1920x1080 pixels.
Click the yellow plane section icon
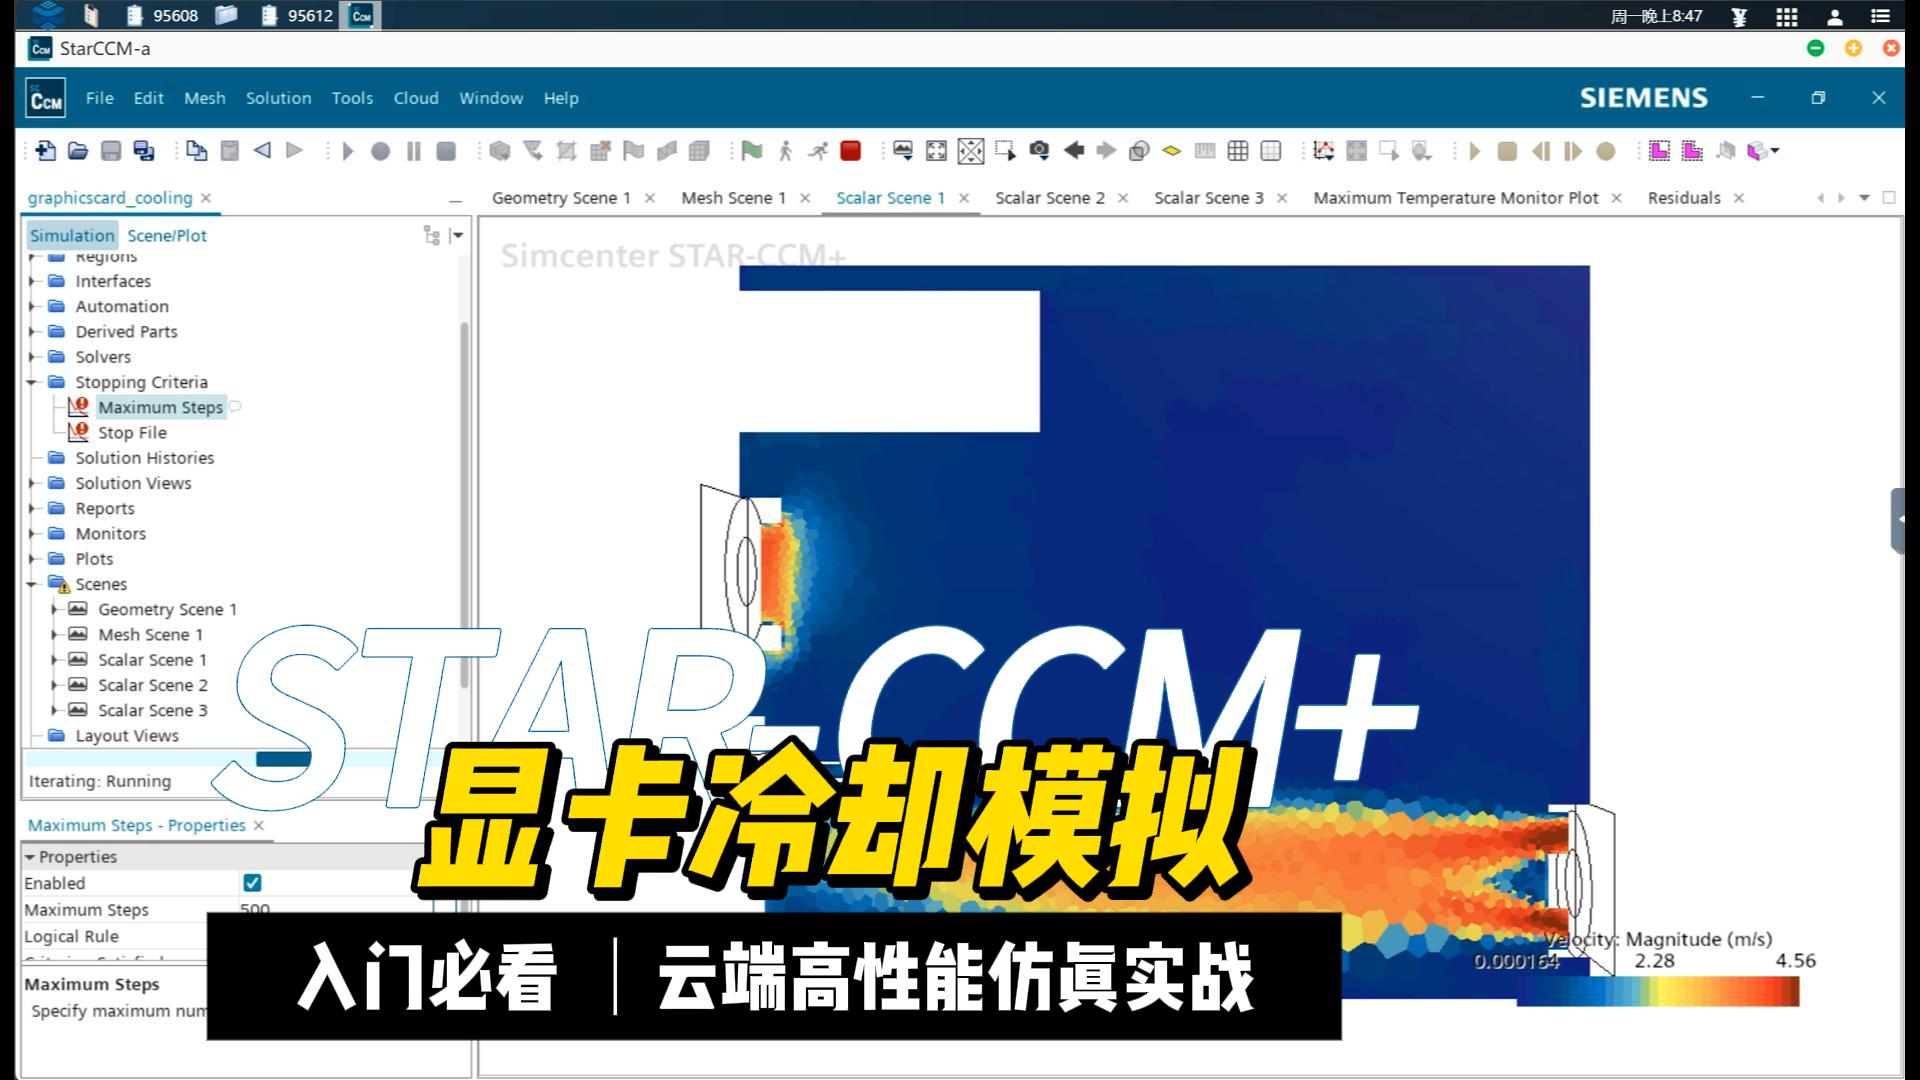(x=1171, y=151)
